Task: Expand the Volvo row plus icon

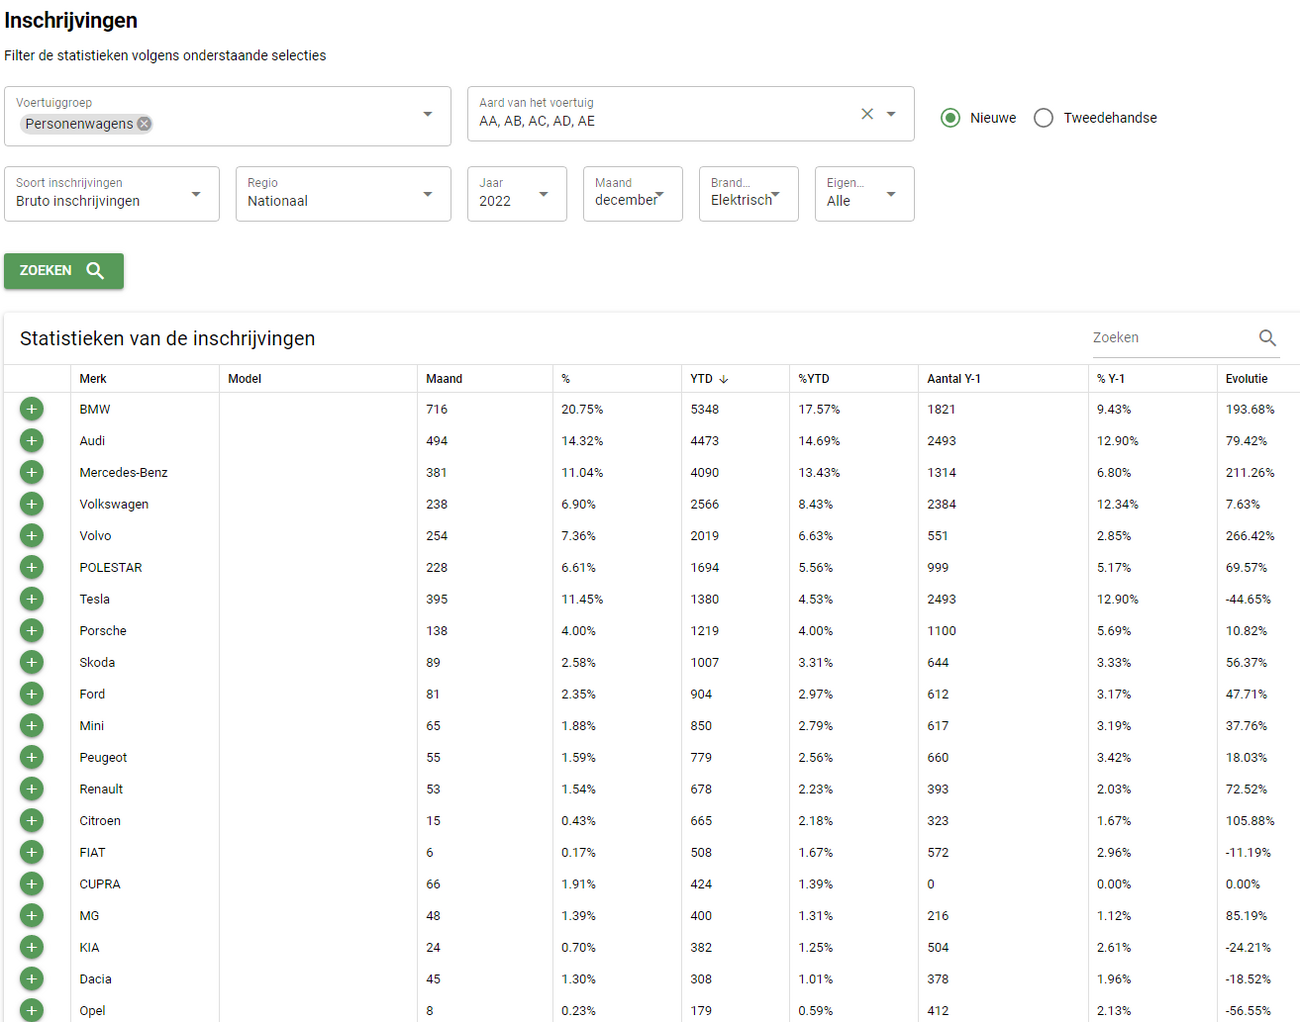Action: (32, 536)
